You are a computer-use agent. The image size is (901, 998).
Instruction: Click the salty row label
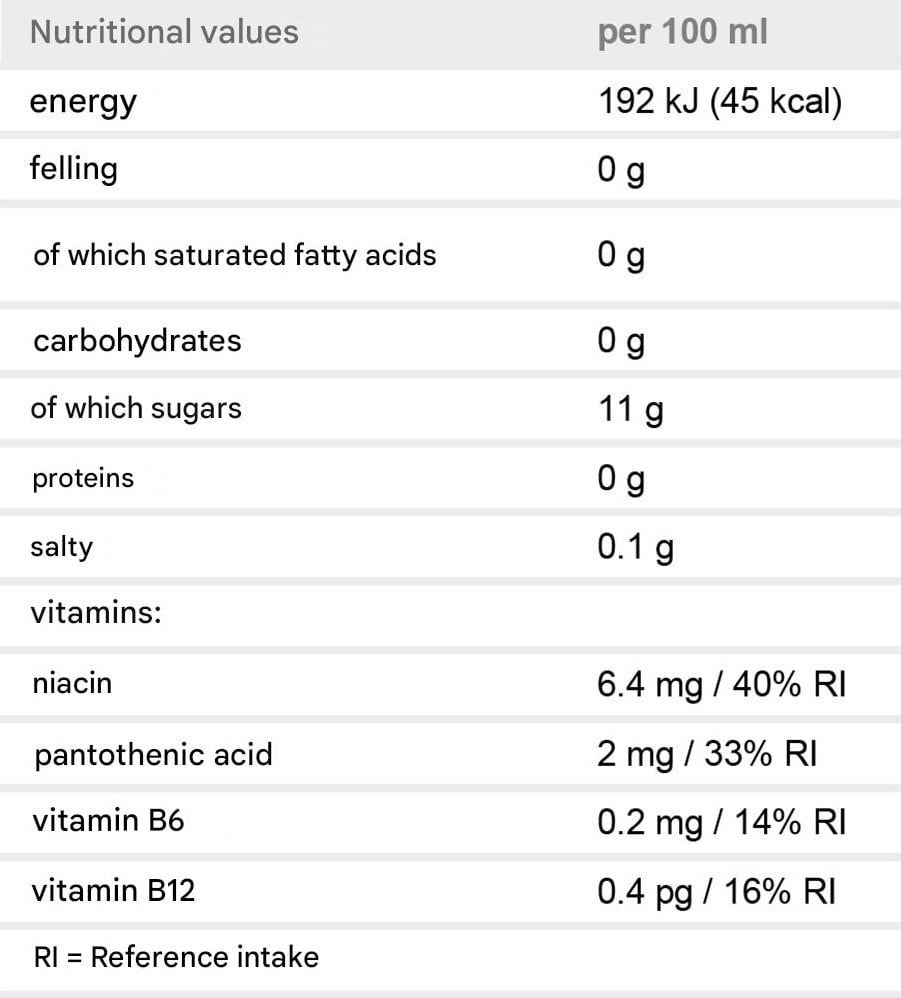coord(62,547)
